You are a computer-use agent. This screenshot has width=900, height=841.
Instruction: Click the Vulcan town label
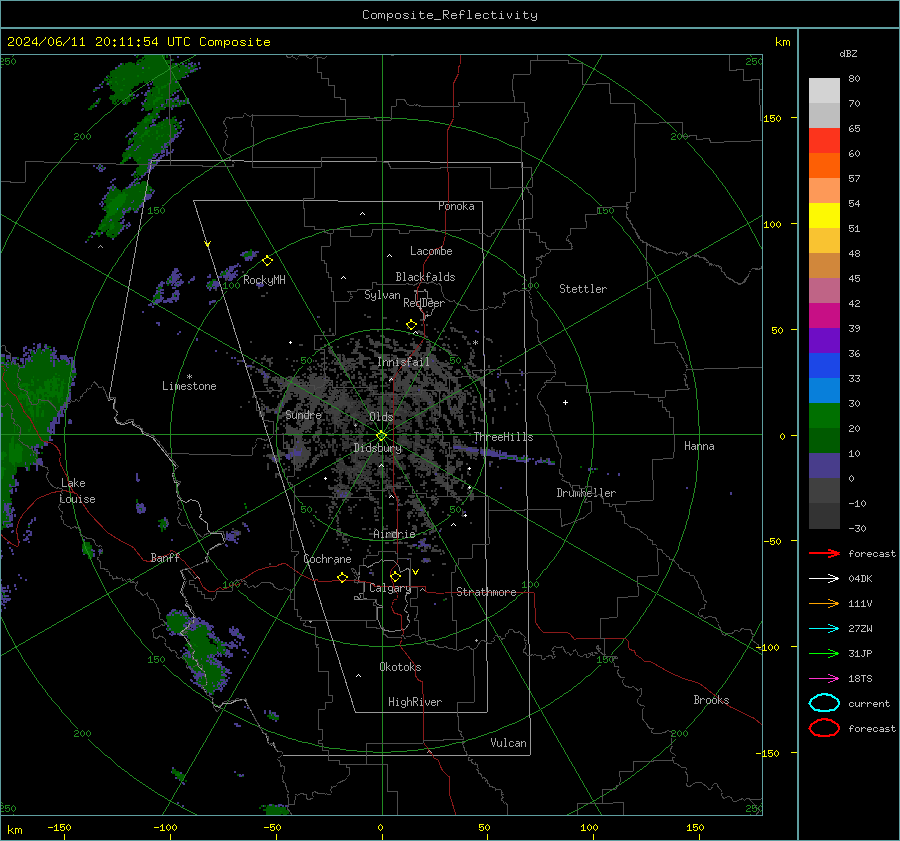point(508,743)
